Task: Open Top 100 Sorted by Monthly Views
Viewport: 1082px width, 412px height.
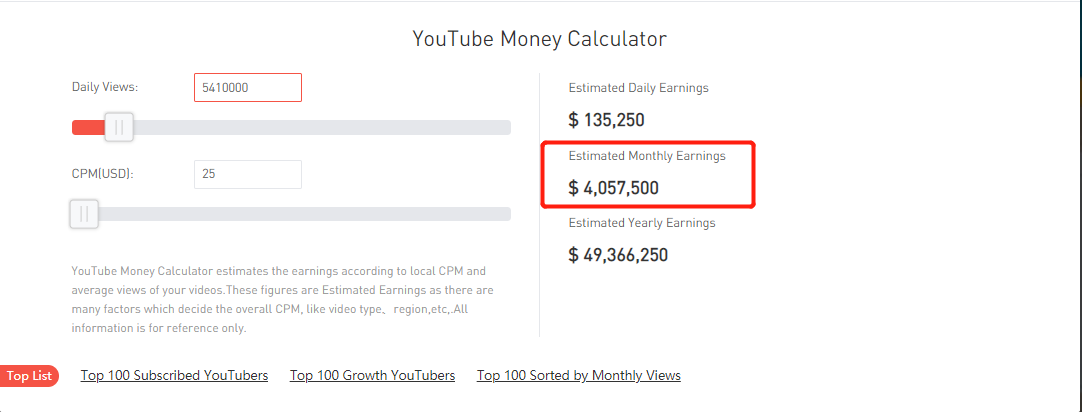Action: point(579,375)
